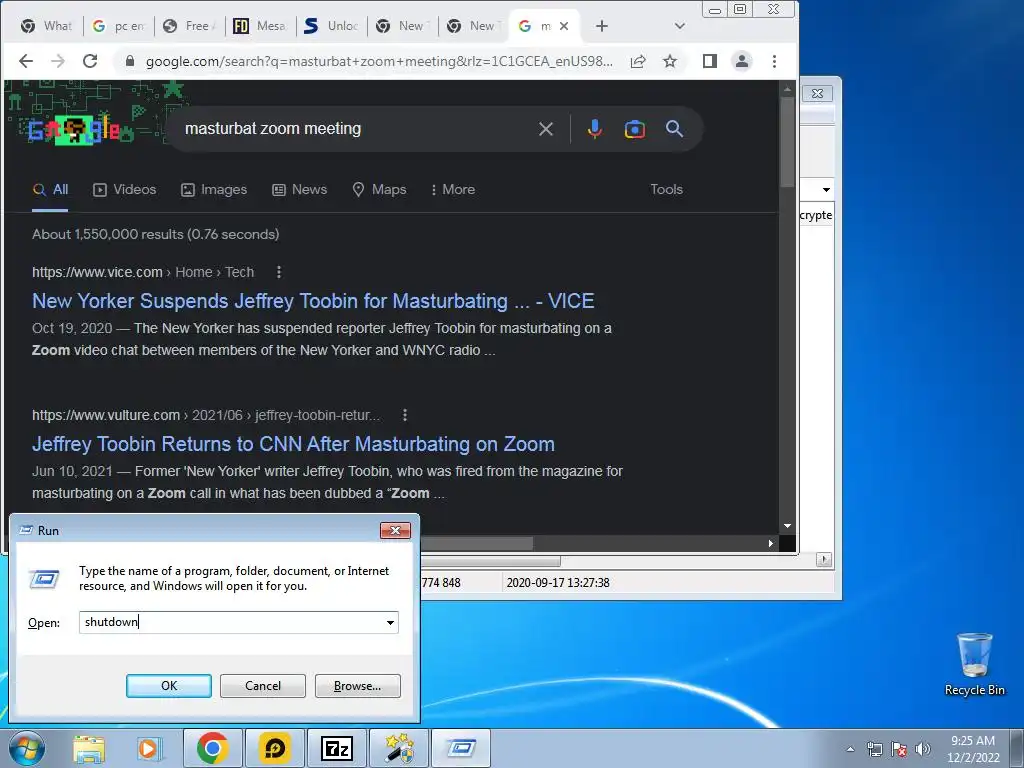Open the Chrome tab search chevron
This screenshot has width=1024, height=768.
pyautogui.click(x=680, y=26)
